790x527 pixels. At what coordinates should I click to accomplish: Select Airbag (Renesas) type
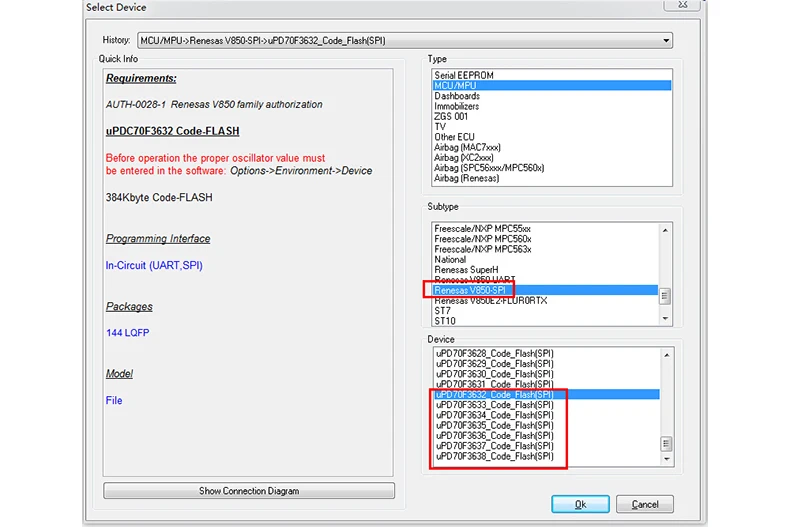tap(552, 178)
